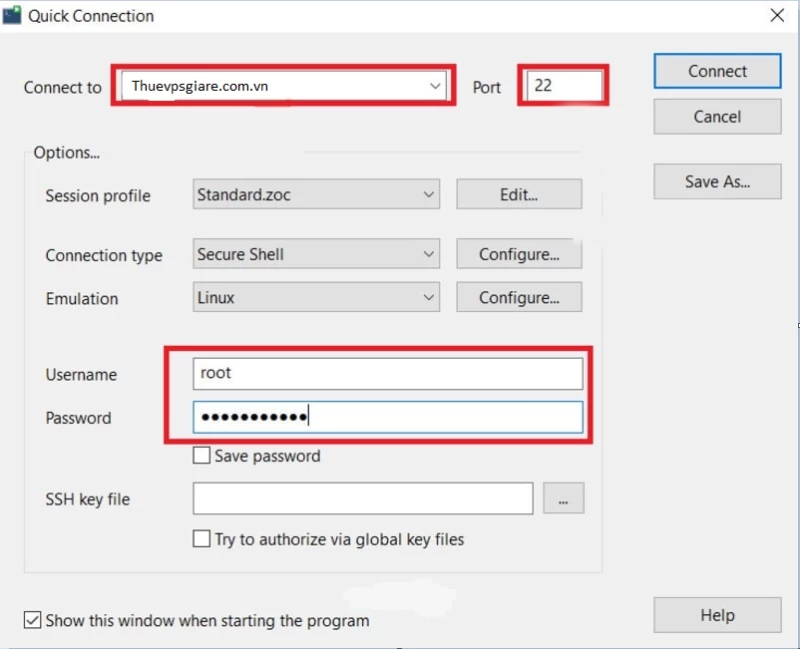
Task: Open the Session profile dropdown
Action: click(316, 194)
